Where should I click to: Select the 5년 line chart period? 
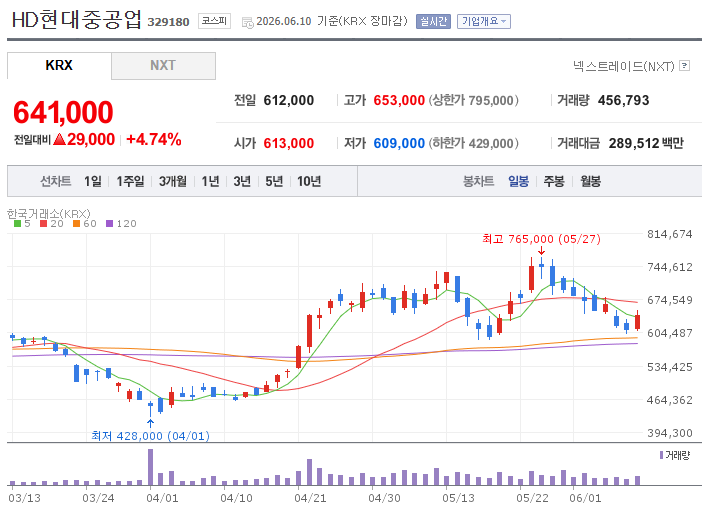274,181
